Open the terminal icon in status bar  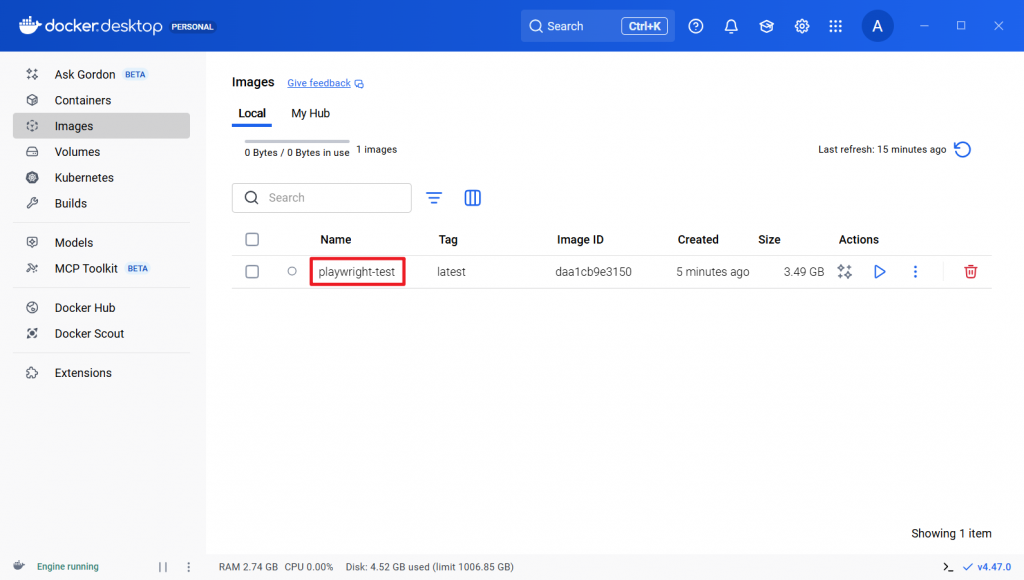coord(948,567)
